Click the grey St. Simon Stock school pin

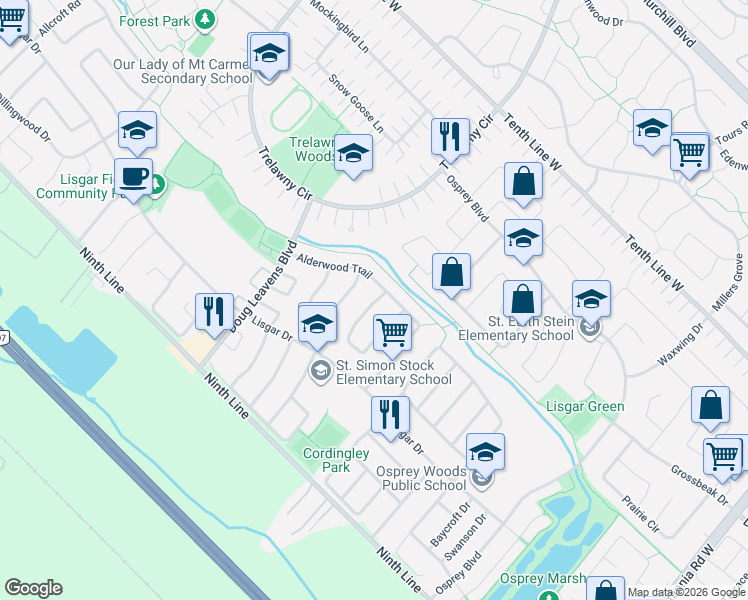pyautogui.click(x=321, y=371)
